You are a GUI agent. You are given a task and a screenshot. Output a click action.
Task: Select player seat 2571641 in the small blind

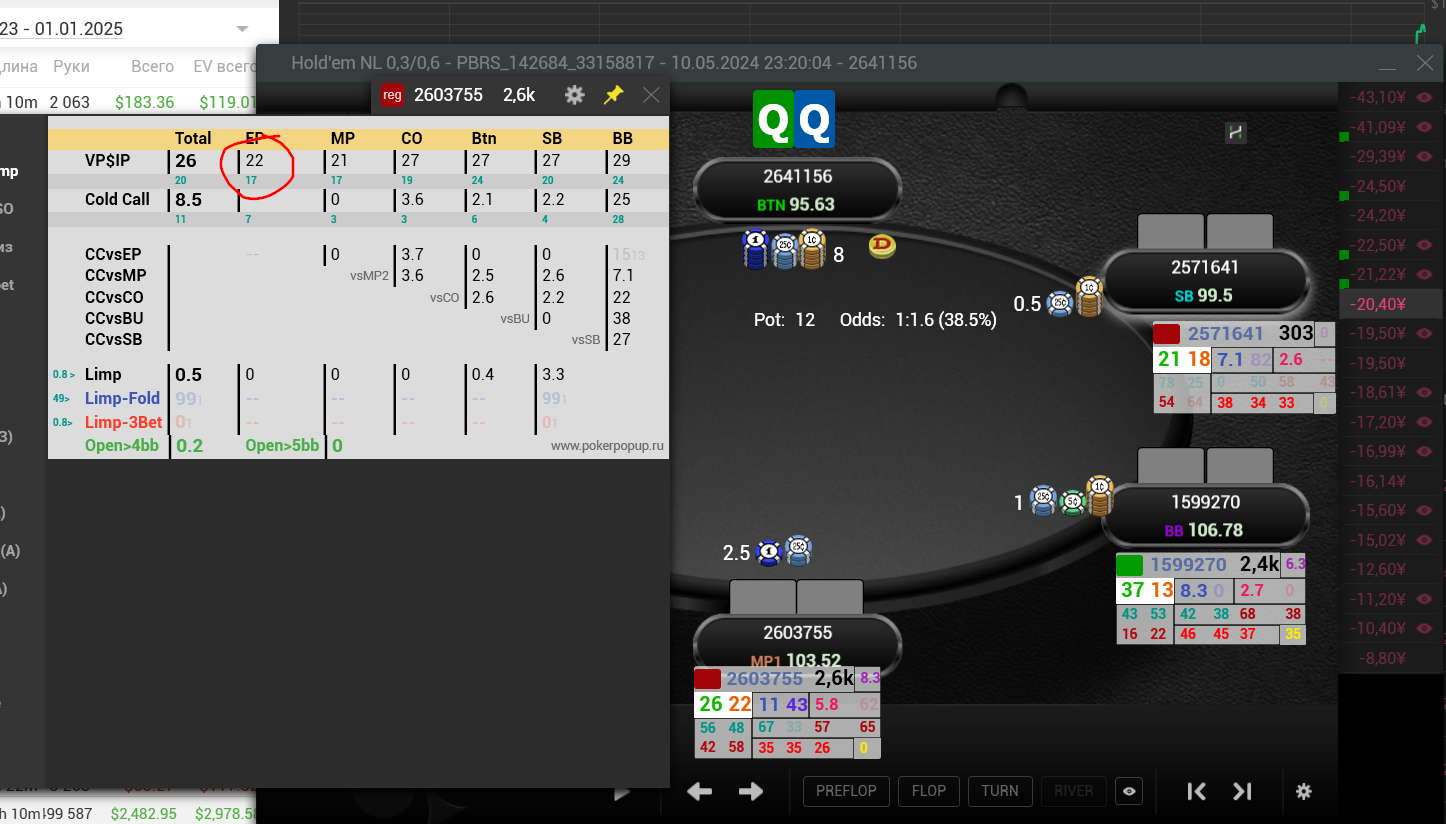(1205, 281)
